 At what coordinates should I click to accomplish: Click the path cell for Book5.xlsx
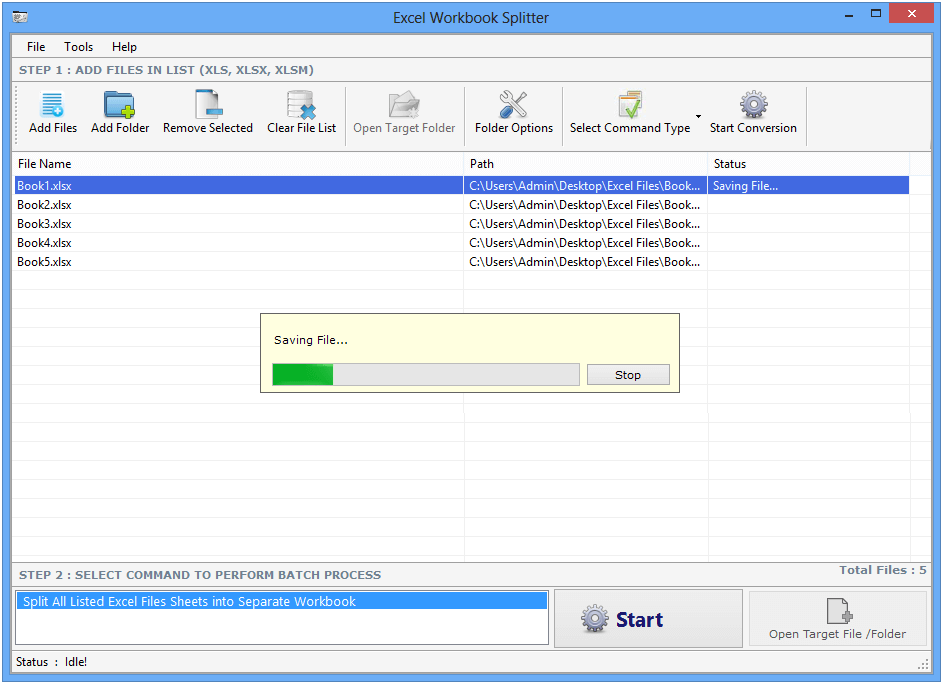click(x=585, y=262)
